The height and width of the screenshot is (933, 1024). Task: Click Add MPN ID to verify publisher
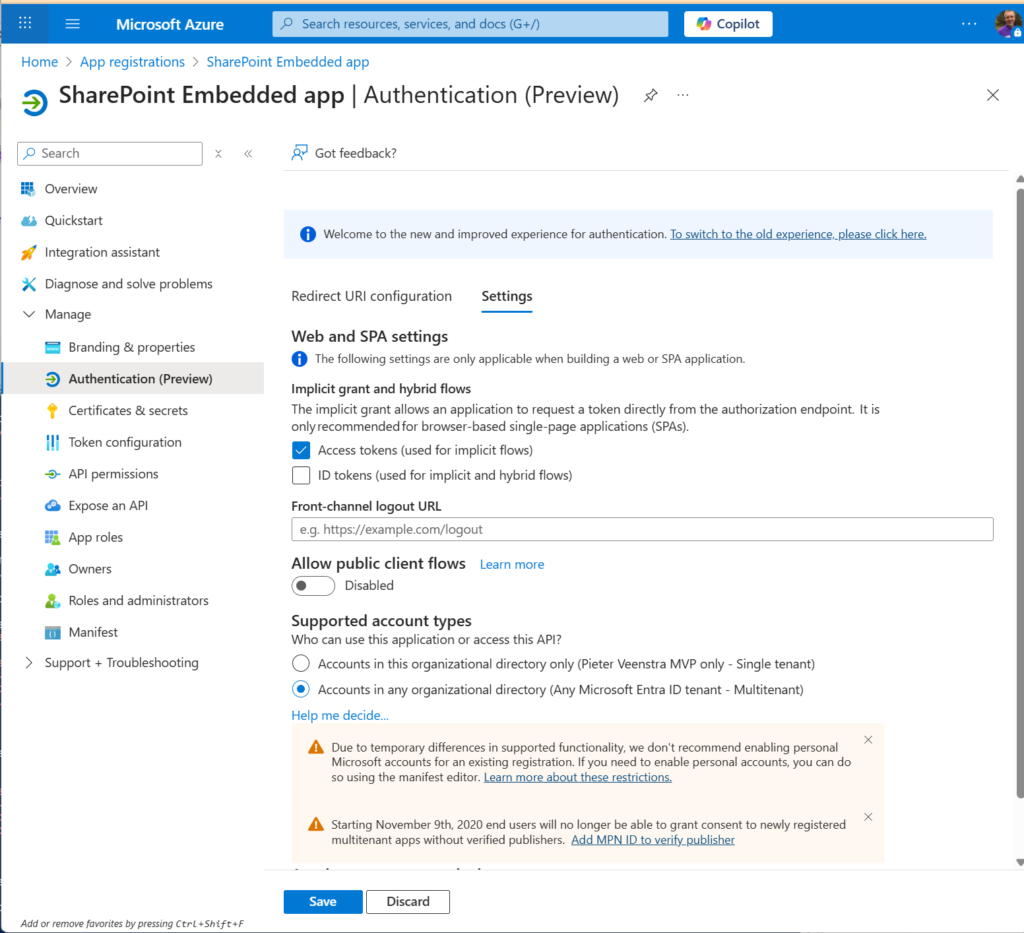652,840
